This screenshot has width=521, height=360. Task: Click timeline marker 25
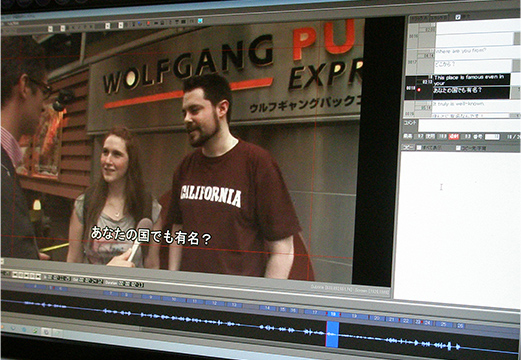pyautogui.click(x=443, y=324)
